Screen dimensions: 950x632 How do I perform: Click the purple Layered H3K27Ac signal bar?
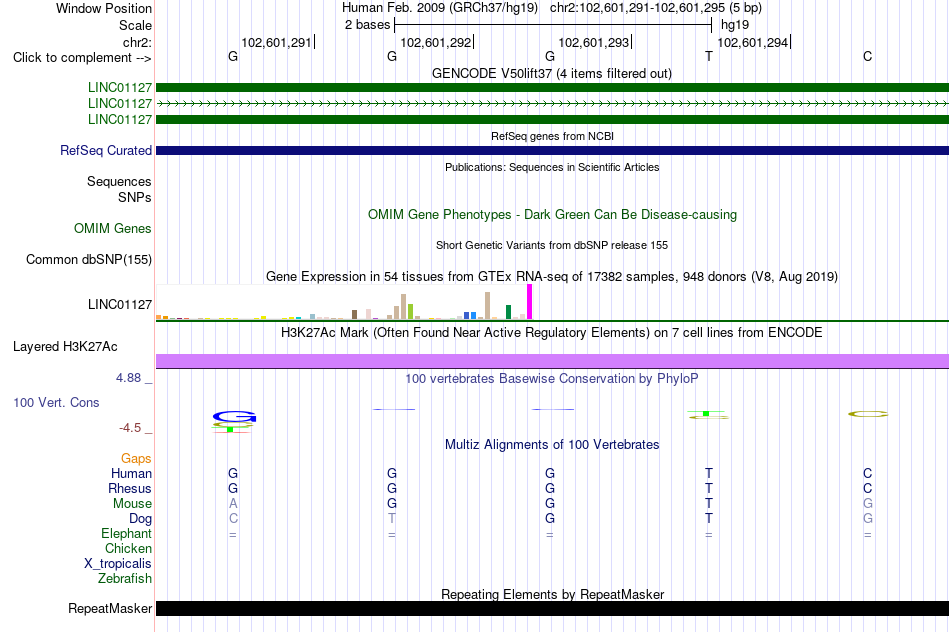tap(552, 361)
